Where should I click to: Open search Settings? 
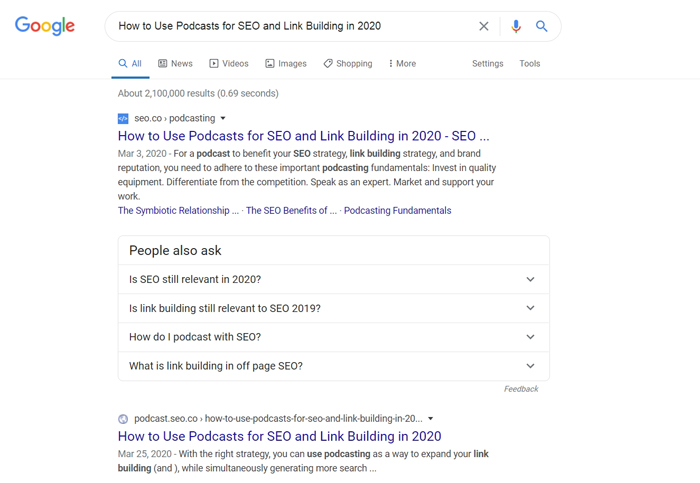click(488, 63)
